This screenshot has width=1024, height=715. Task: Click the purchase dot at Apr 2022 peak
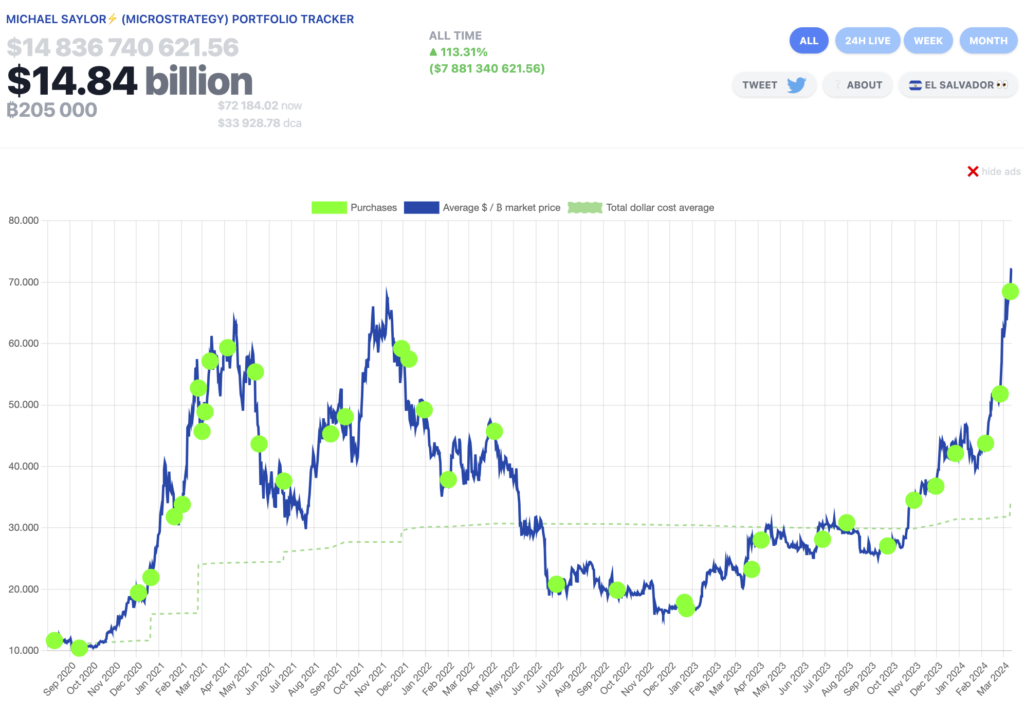point(494,431)
